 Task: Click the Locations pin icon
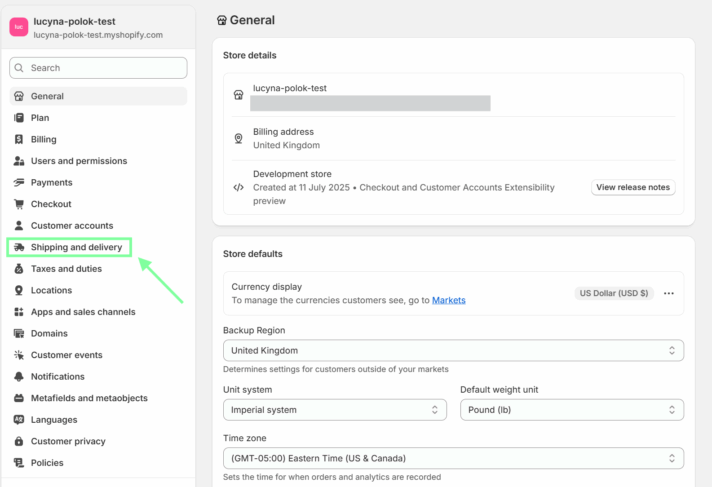[19, 290]
